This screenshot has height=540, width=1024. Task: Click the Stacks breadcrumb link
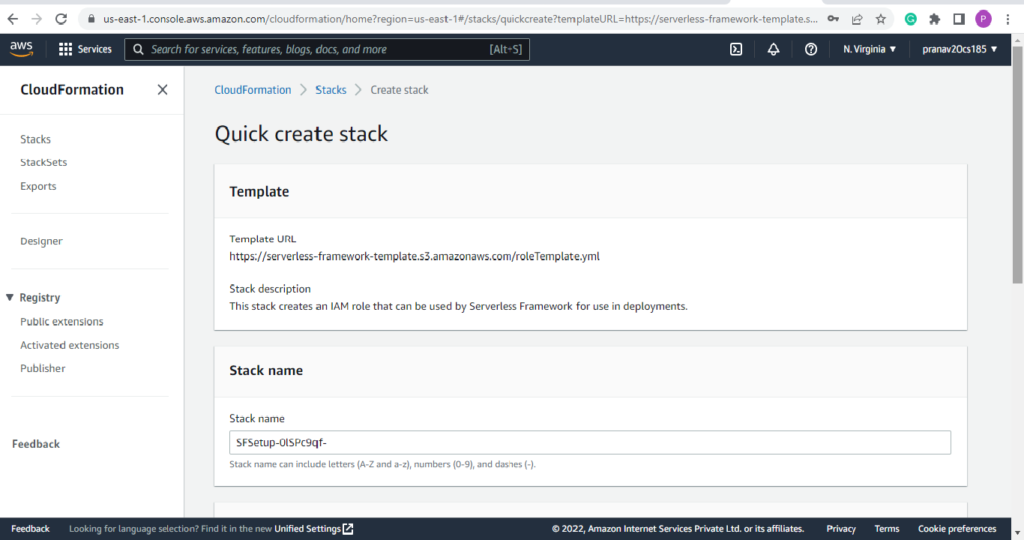330,90
